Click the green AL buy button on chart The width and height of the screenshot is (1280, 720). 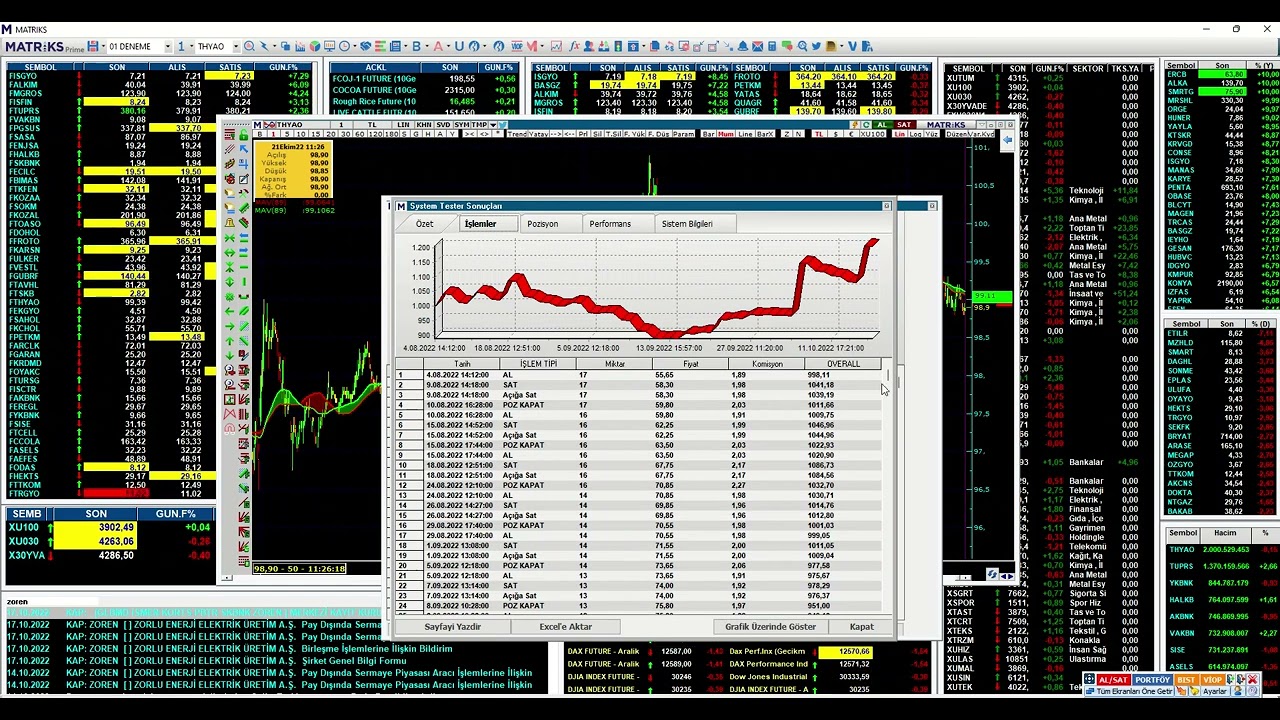(x=884, y=125)
